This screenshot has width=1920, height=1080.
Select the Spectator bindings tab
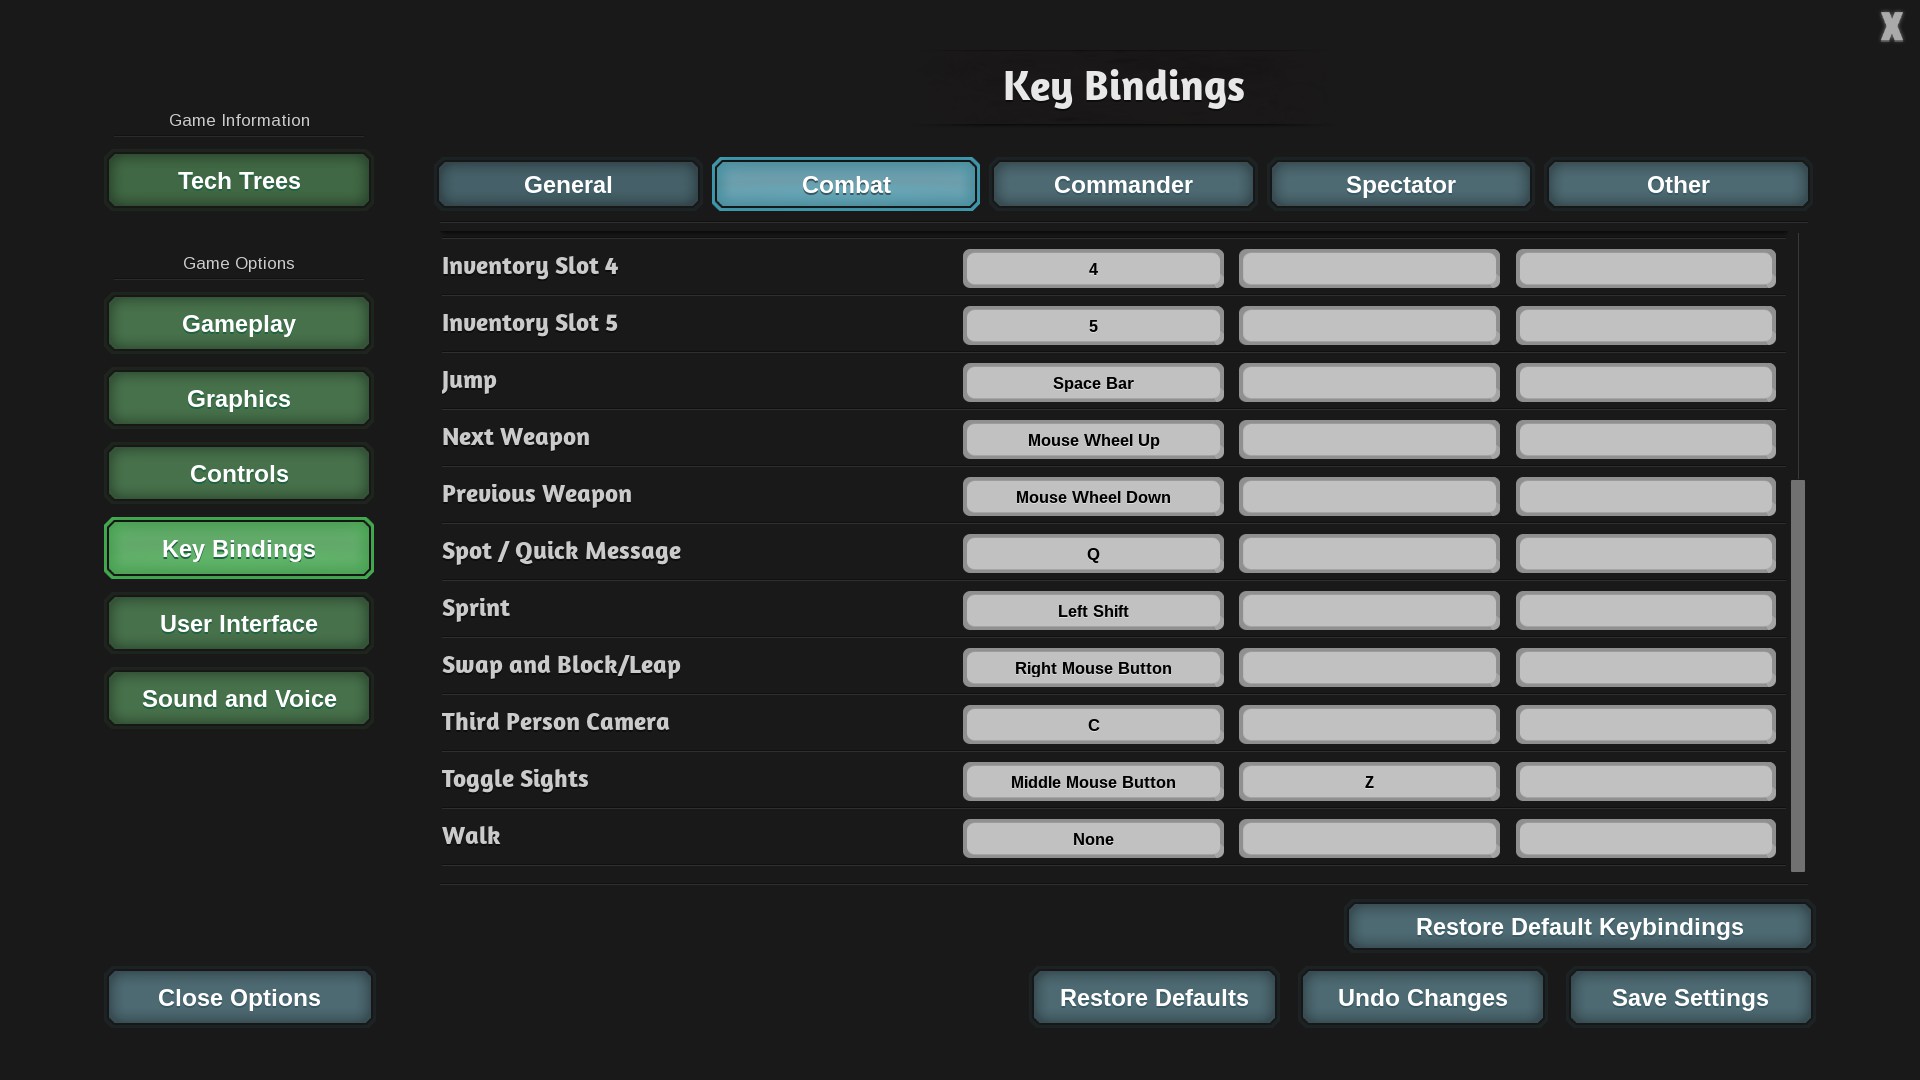click(1400, 185)
